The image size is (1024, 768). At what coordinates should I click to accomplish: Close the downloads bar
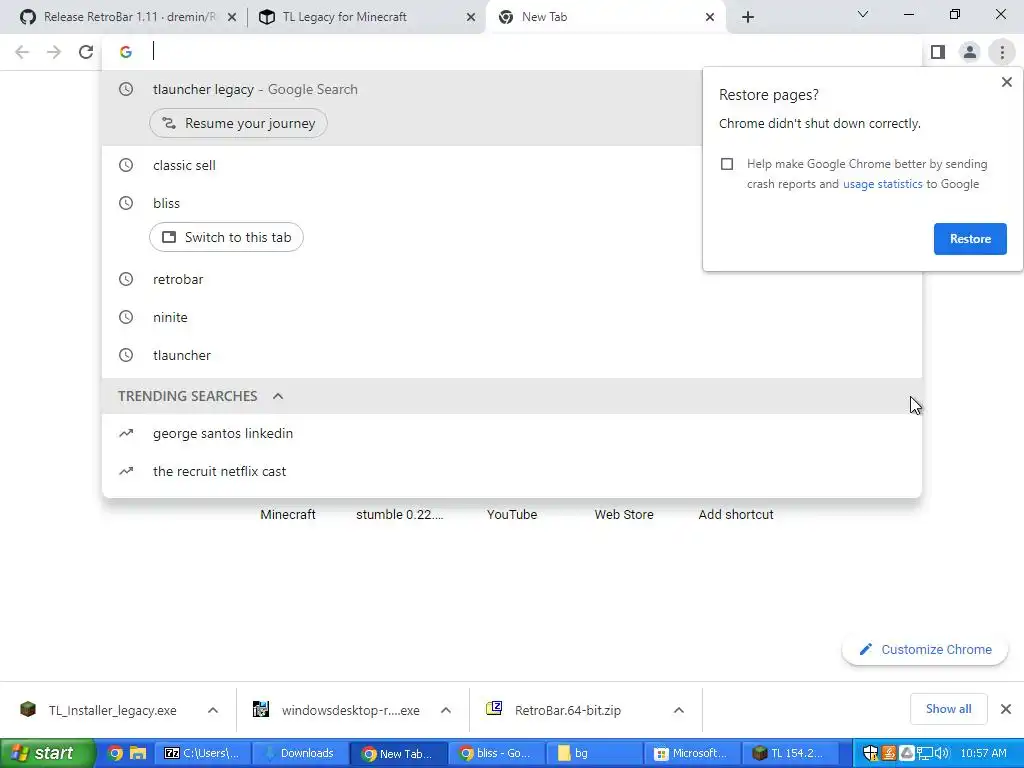tap(1006, 709)
